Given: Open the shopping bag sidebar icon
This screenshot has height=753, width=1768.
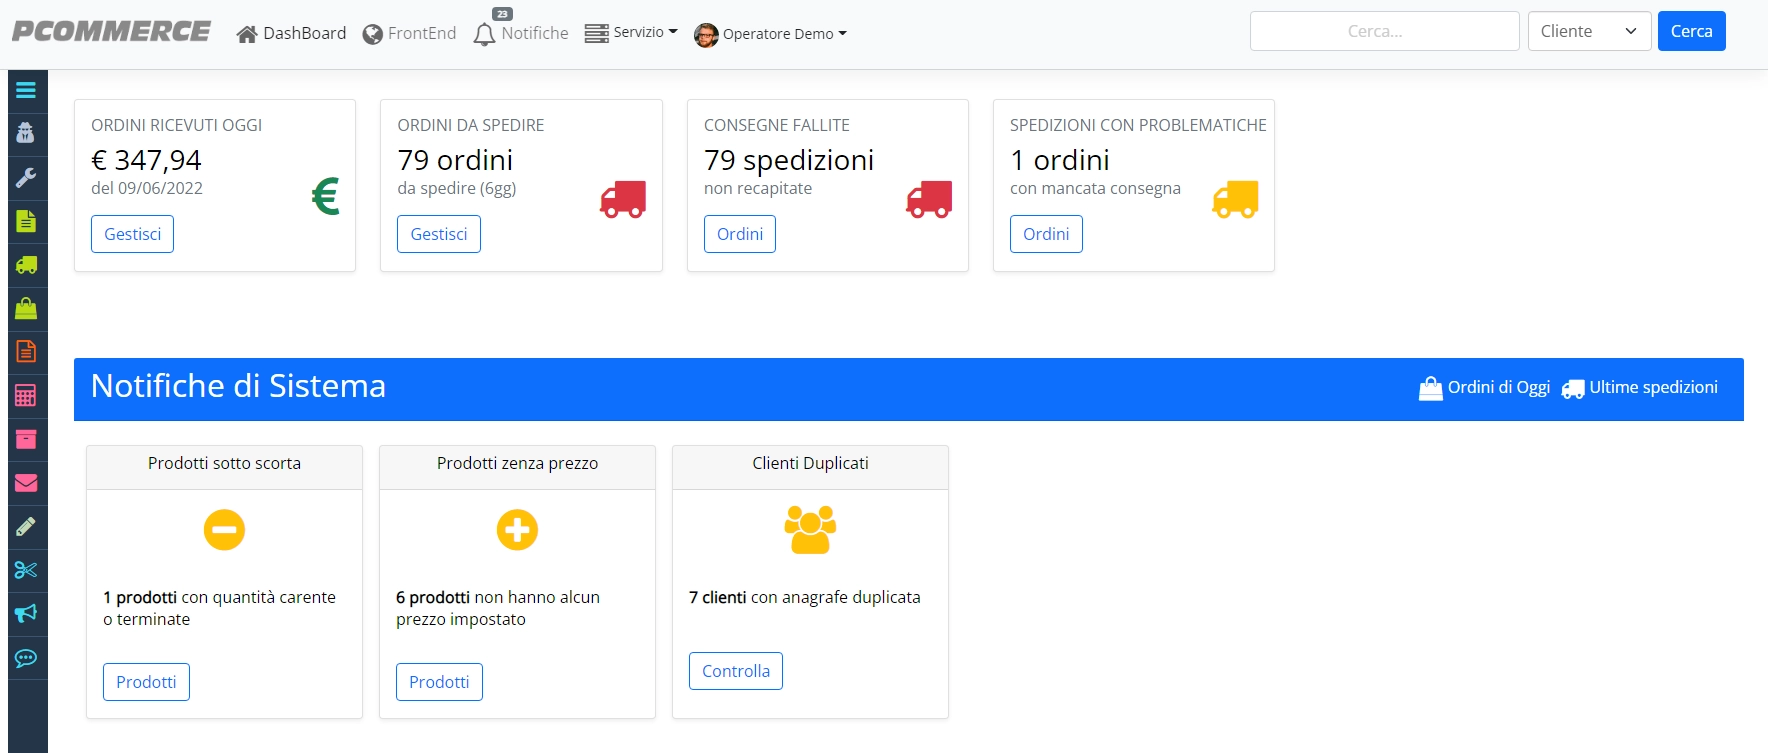Looking at the screenshot, I should 26,308.
